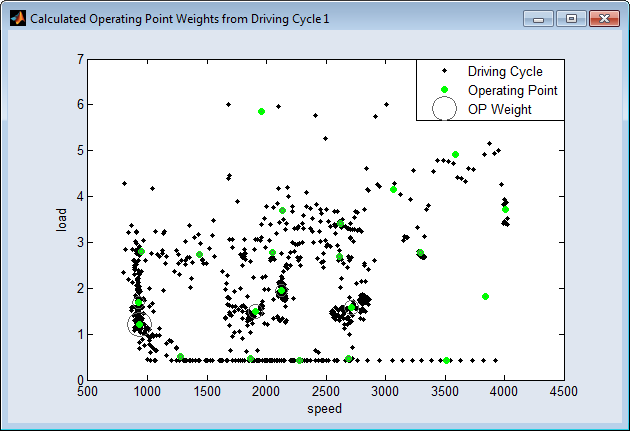Maximize the figure window
630x431 pixels.
572,19
